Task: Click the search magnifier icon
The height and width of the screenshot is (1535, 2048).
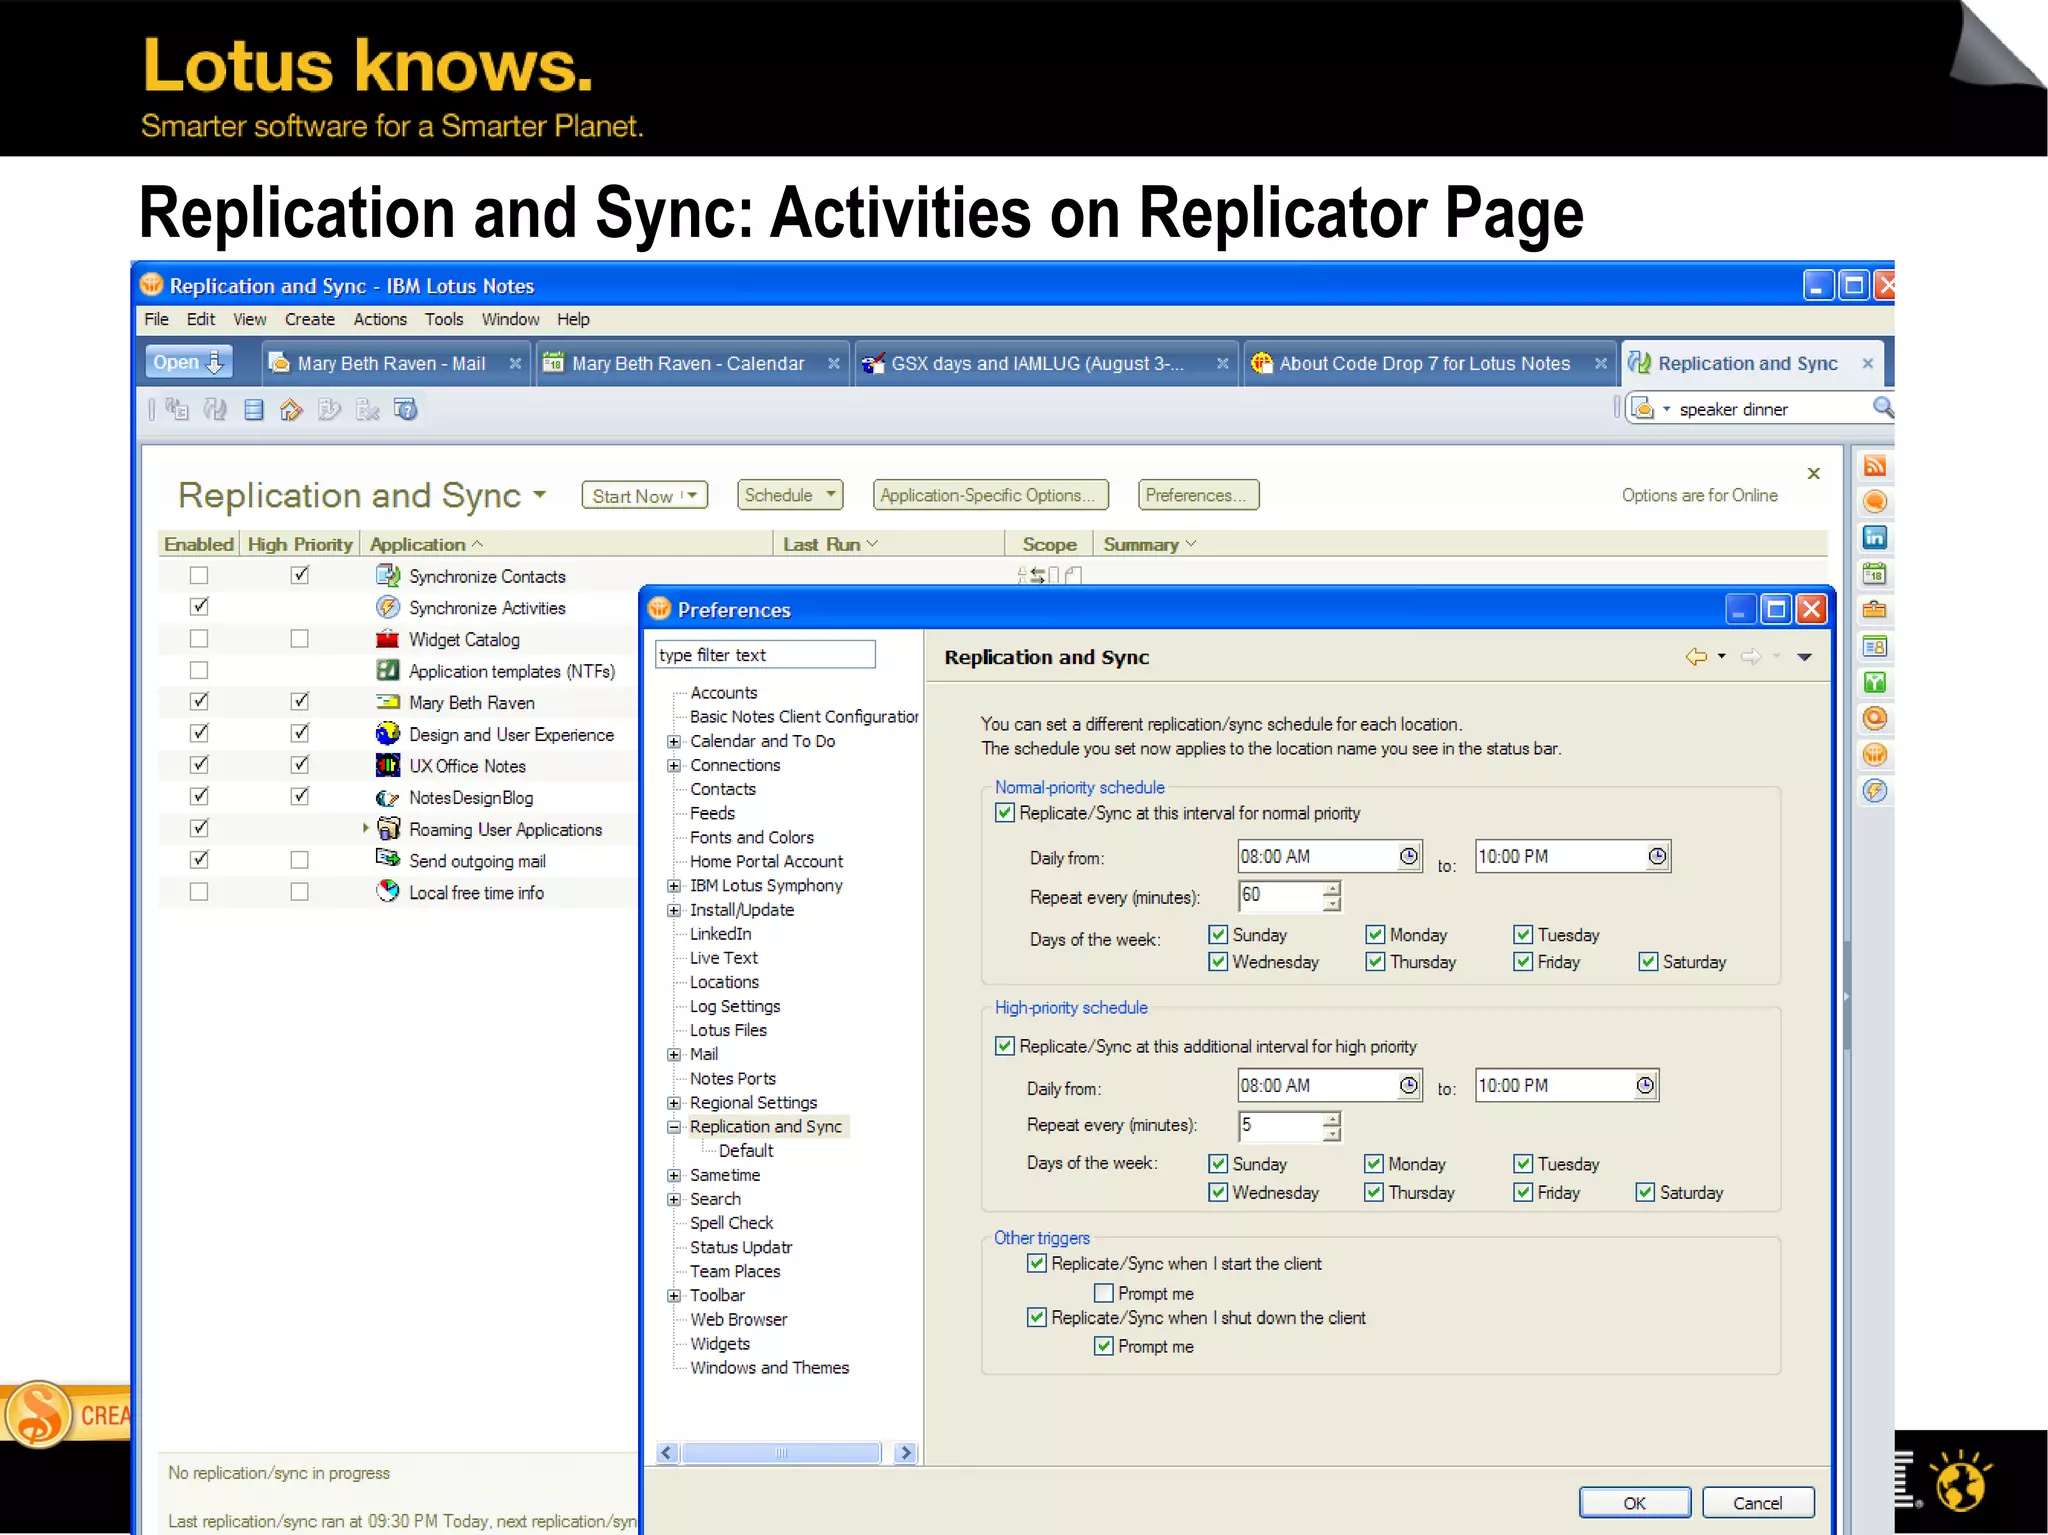Action: pos(1882,407)
